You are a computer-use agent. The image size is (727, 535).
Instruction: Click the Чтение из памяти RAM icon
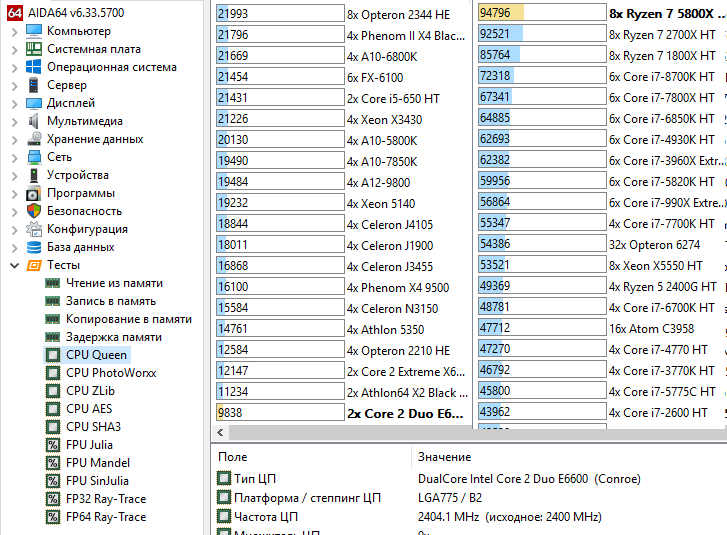pyautogui.click(x=52, y=283)
